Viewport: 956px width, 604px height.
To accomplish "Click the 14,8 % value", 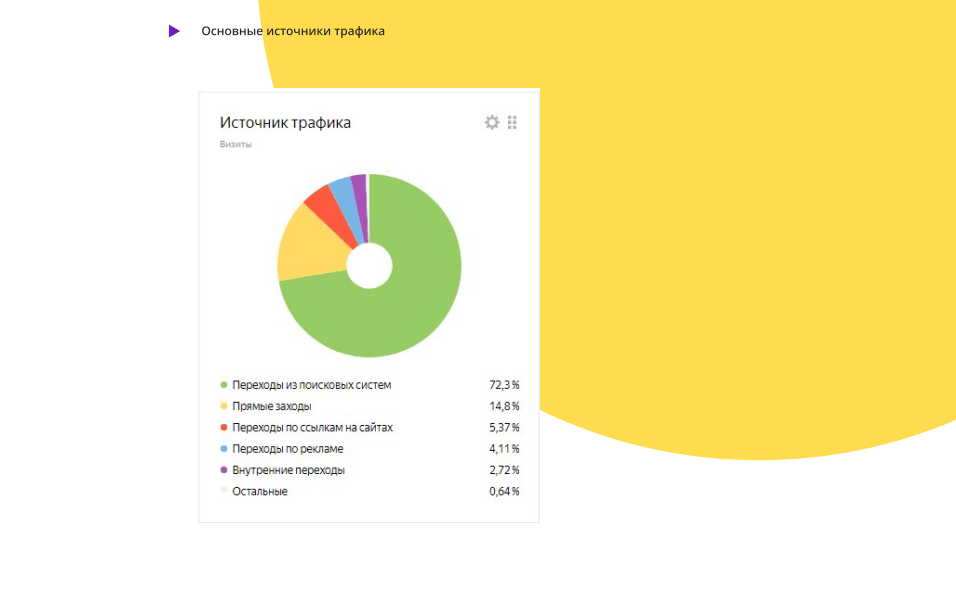I will click(504, 407).
